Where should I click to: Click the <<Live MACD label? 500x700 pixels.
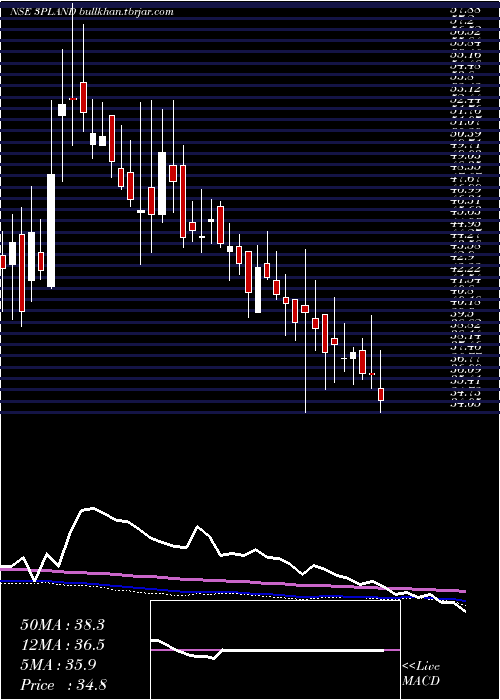point(421,674)
